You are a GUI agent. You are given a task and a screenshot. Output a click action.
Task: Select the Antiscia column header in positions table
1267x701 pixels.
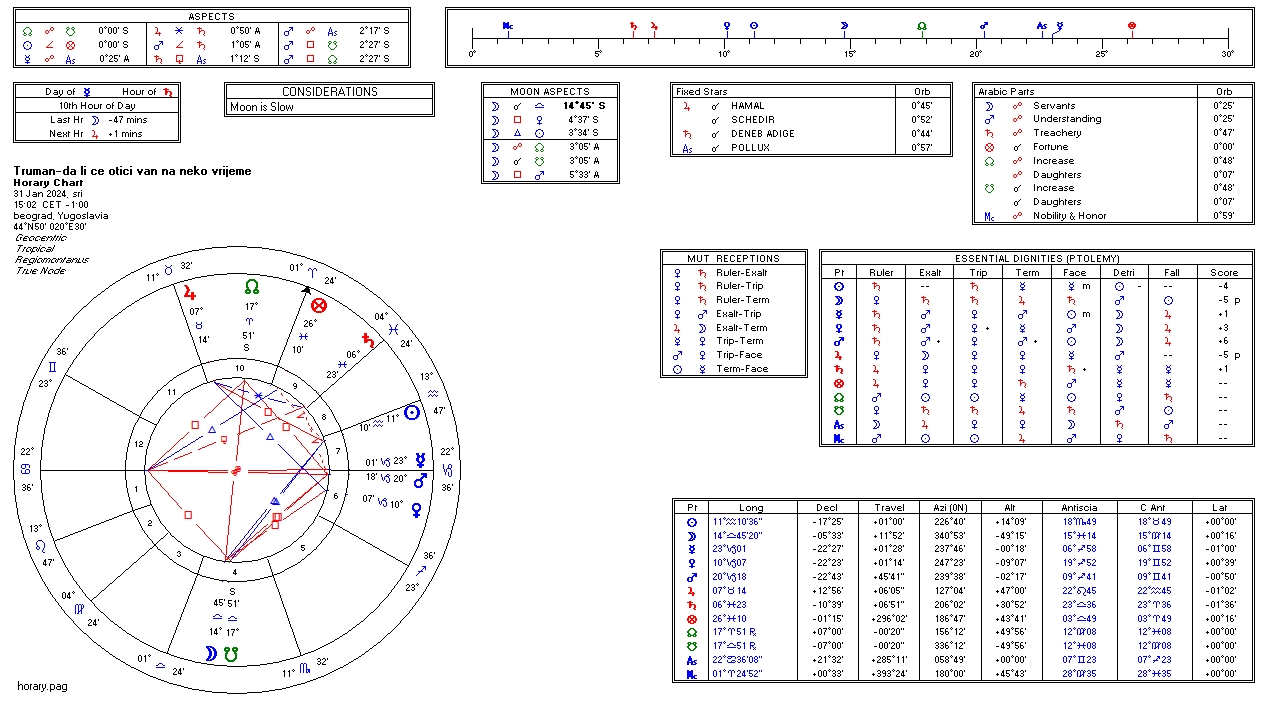click(x=1080, y=507)
